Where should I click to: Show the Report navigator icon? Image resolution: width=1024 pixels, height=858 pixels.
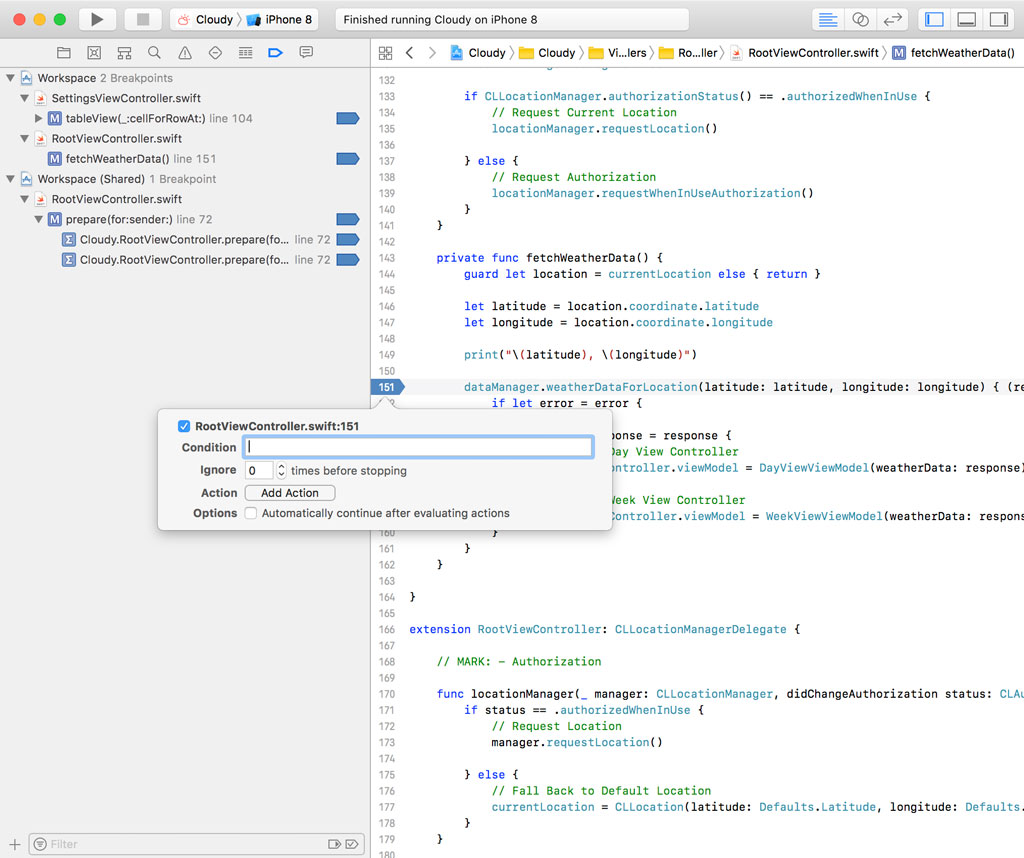[306, 52]
